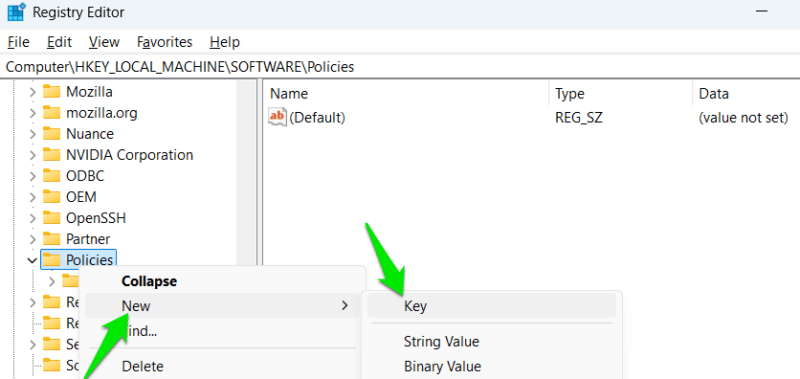The height and width of the screenshot is (379, 800).
Task: Select the NVIDIA Corporation tree entry
Action: point(130,155)
